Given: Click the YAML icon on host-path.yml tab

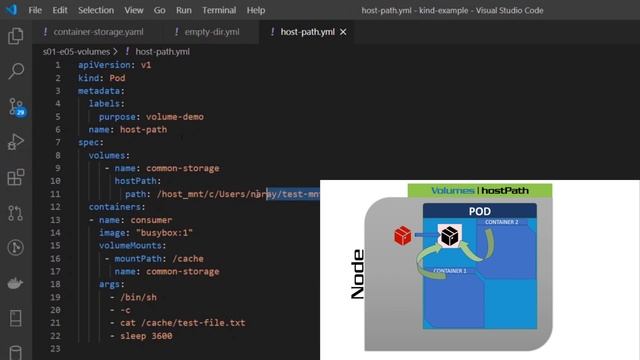Looking at the screenshot, I should tap(272, 32).
